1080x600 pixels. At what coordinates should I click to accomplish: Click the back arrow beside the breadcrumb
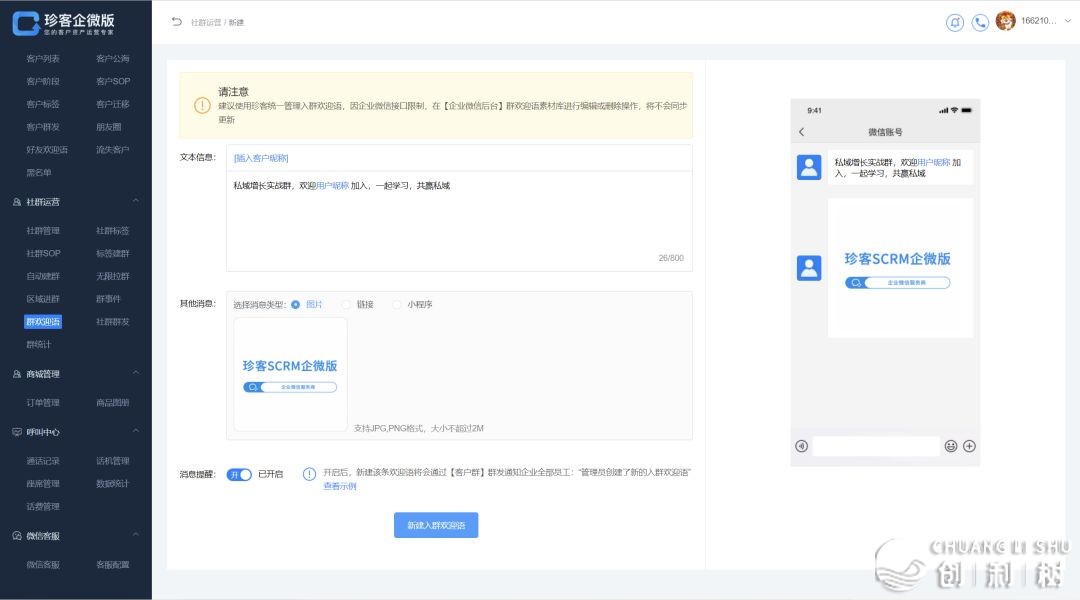point(177,22)
